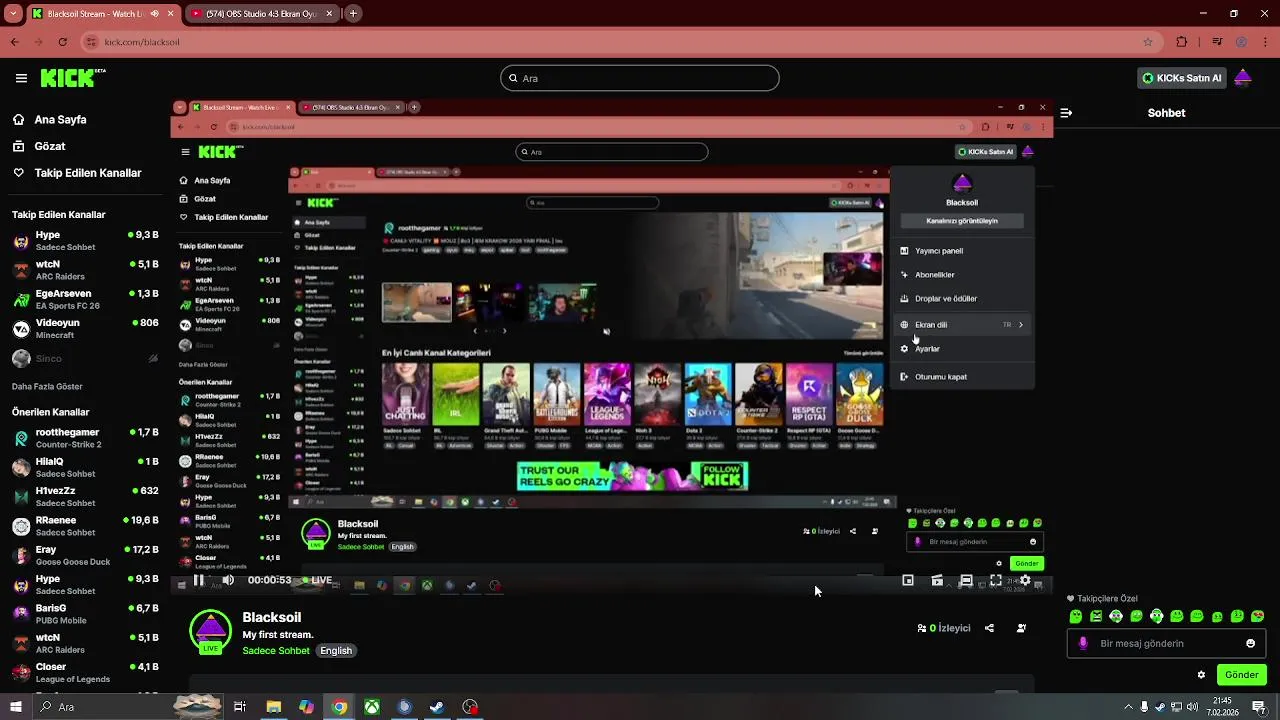Go to Ana Sayfa in the sidebar

coord(60,119)
